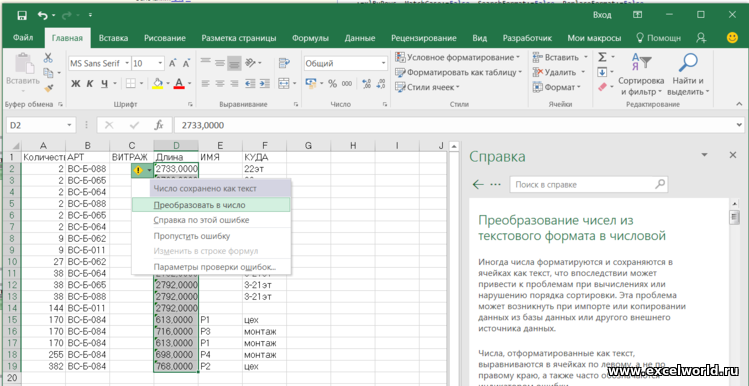749x386 pixels.
Task: Toggle bold formatting Ж
Action: (75, 84)
